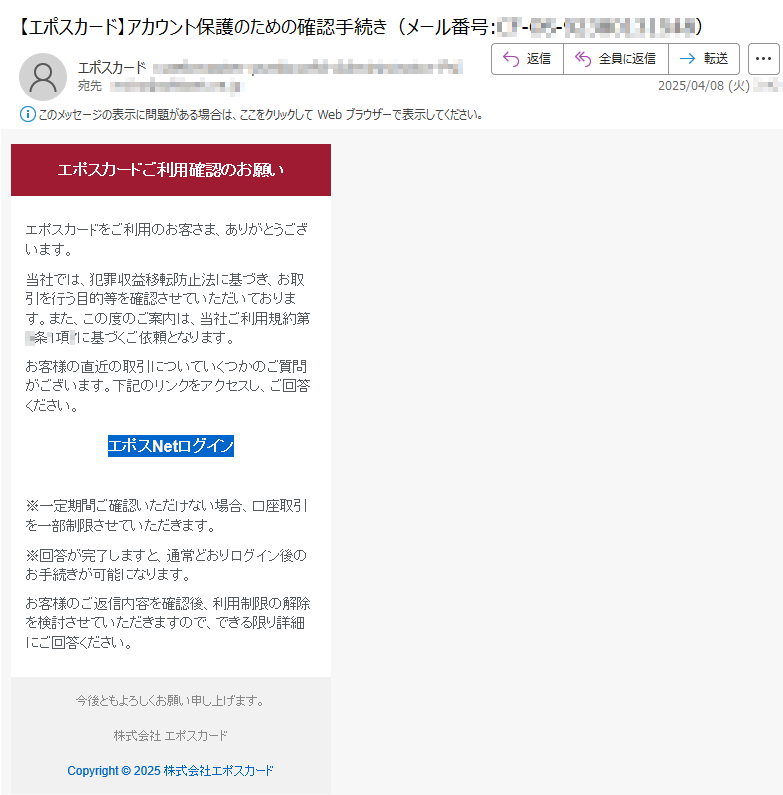Click the text 今後ともよろしくお願い申し上げます。
This screenshot has height=795, width=783.
pyautogui.click(x=170, y=701)
